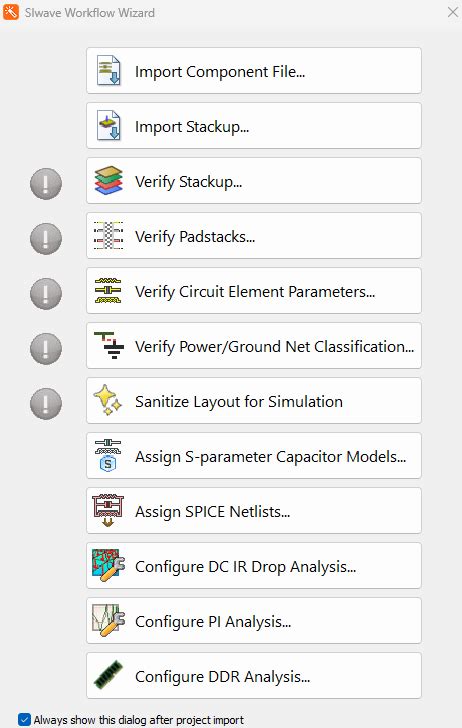The height and width of the screenshot is (728, 462).
Task: Open Assign S-parameter Capacitor Models
Action: 254,455
